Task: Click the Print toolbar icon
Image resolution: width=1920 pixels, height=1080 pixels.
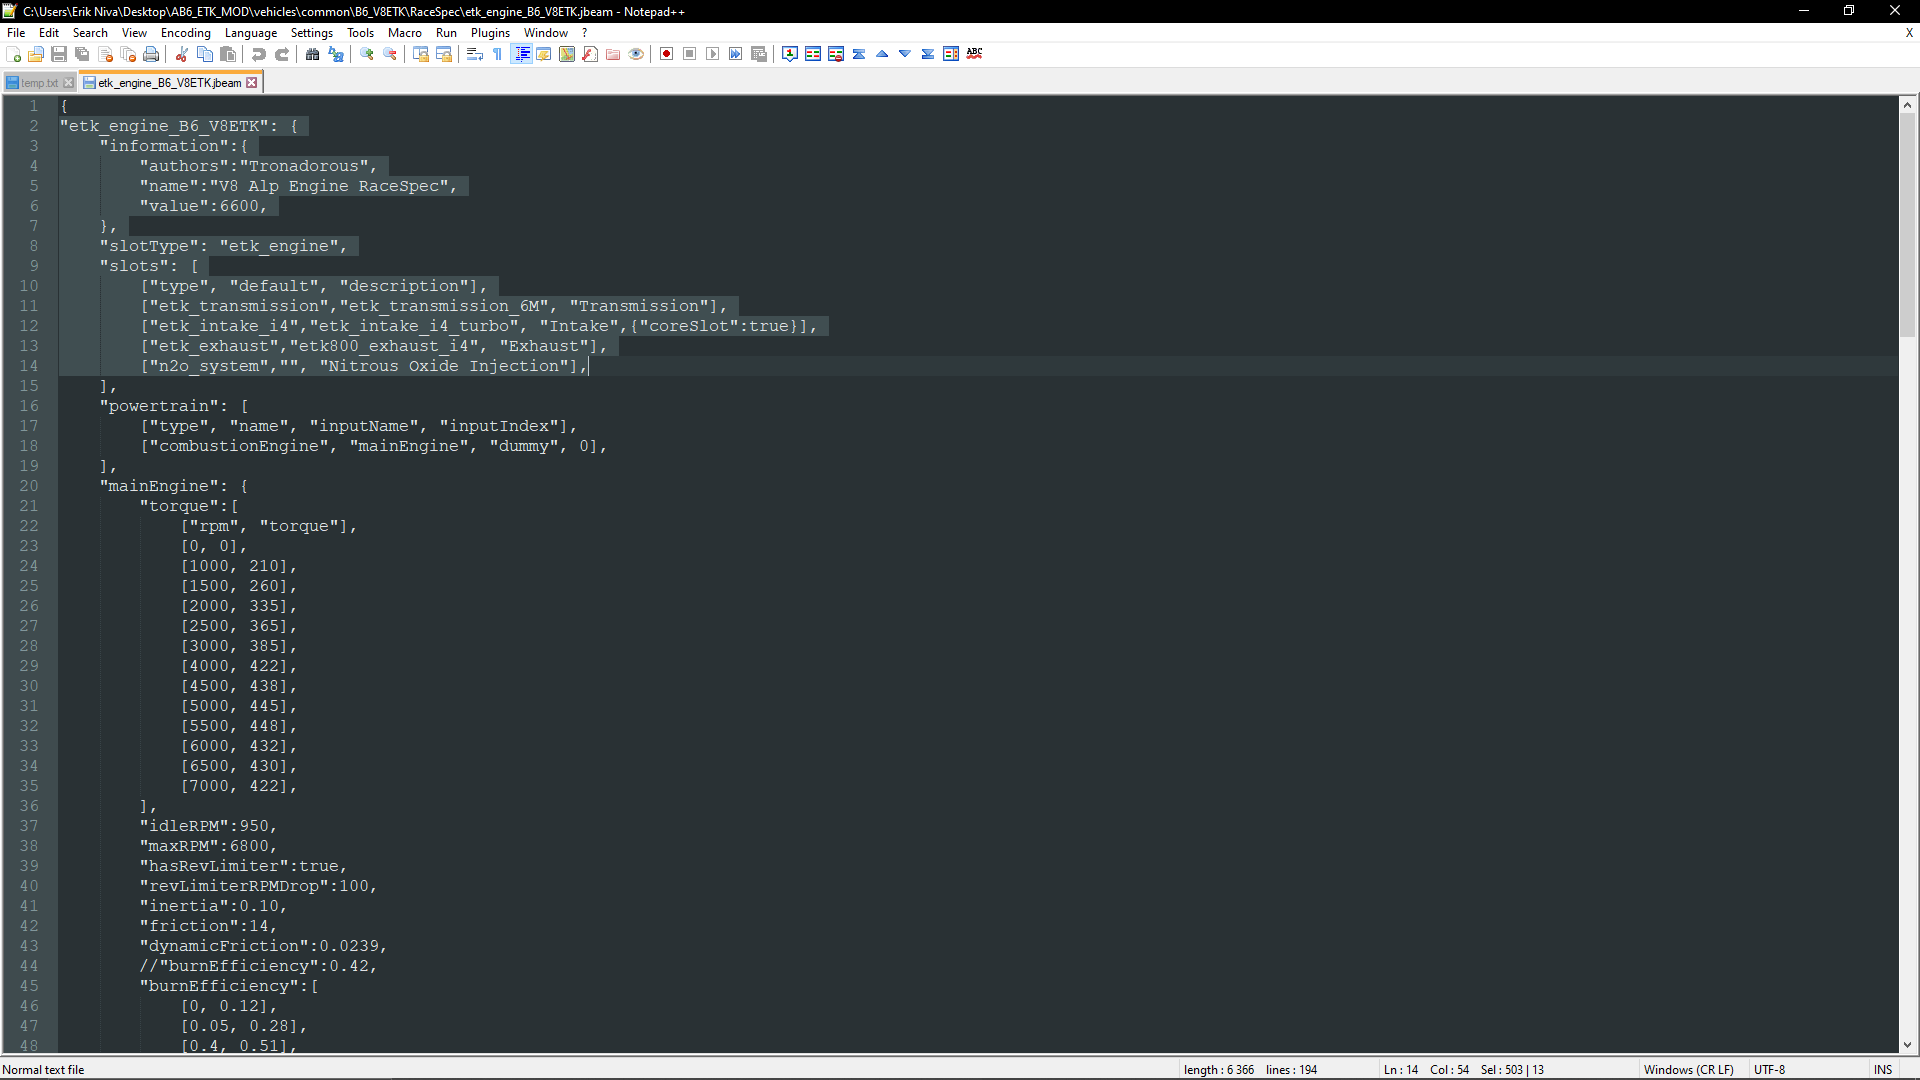Action: [151, 54]
